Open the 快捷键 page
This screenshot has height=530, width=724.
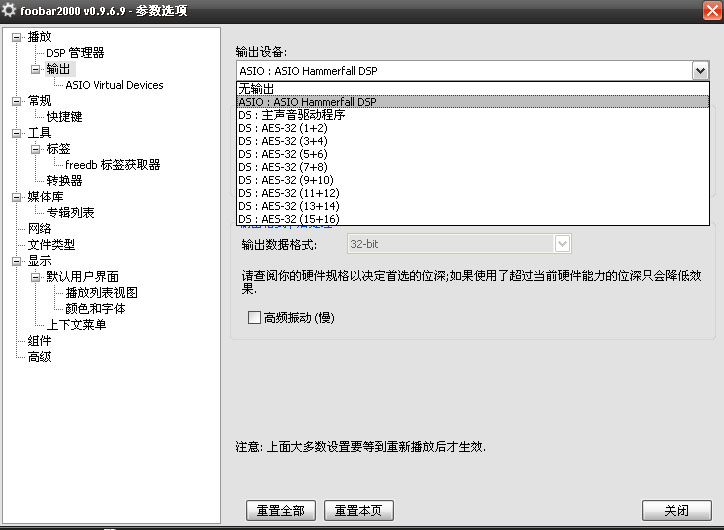pos(64,117)
